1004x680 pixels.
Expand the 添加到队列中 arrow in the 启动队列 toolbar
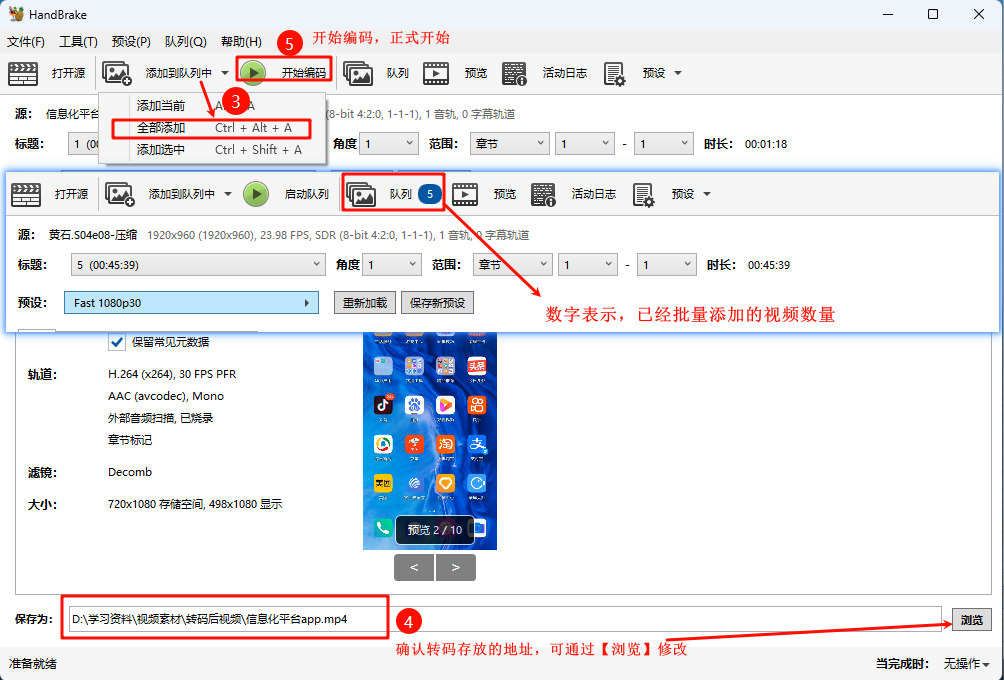[x=228, y=194]
